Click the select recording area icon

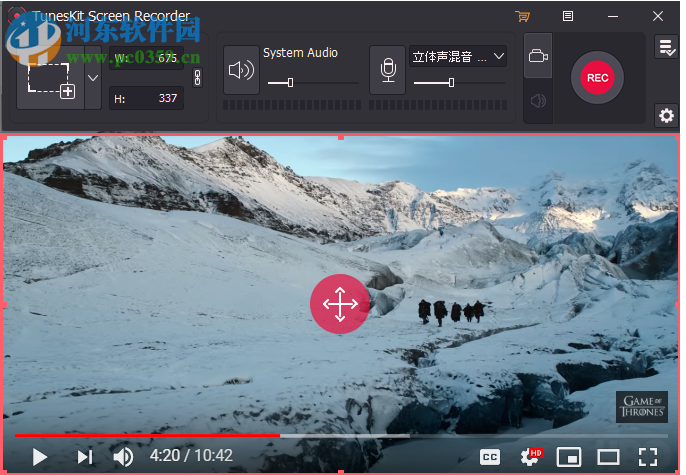[x=51, y=78]
